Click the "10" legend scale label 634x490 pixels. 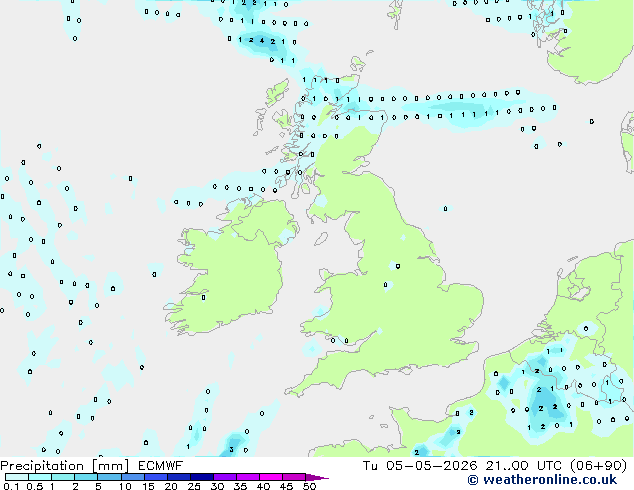[x=125, y=486]
